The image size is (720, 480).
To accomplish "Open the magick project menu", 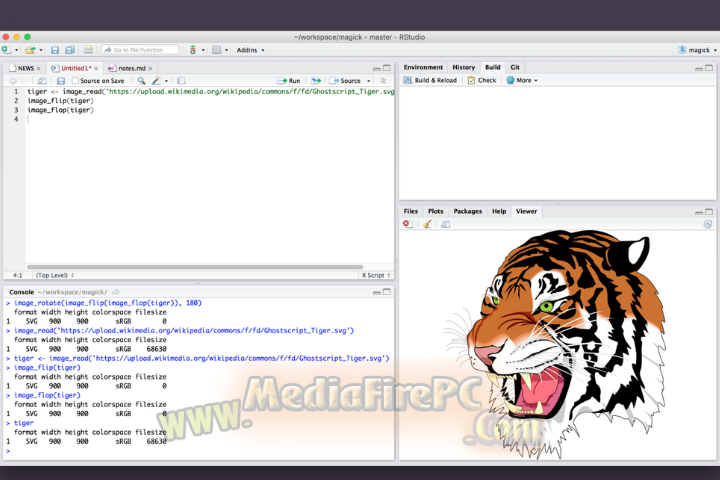I will [x=698, y=50].
